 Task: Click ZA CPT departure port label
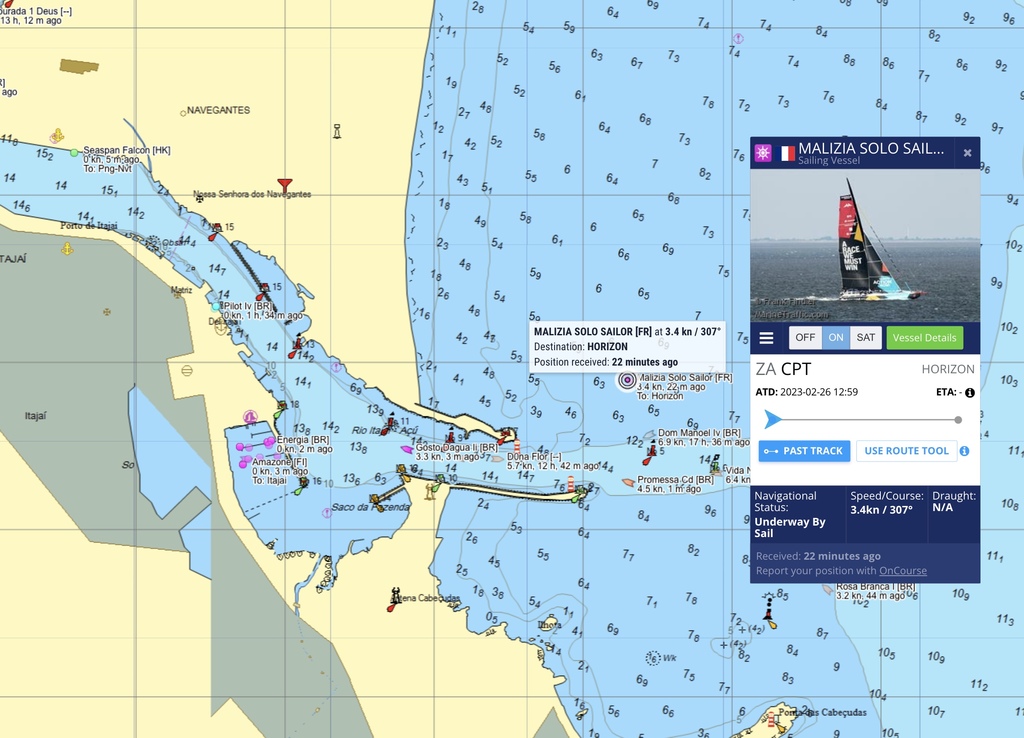tap(783, 369)
